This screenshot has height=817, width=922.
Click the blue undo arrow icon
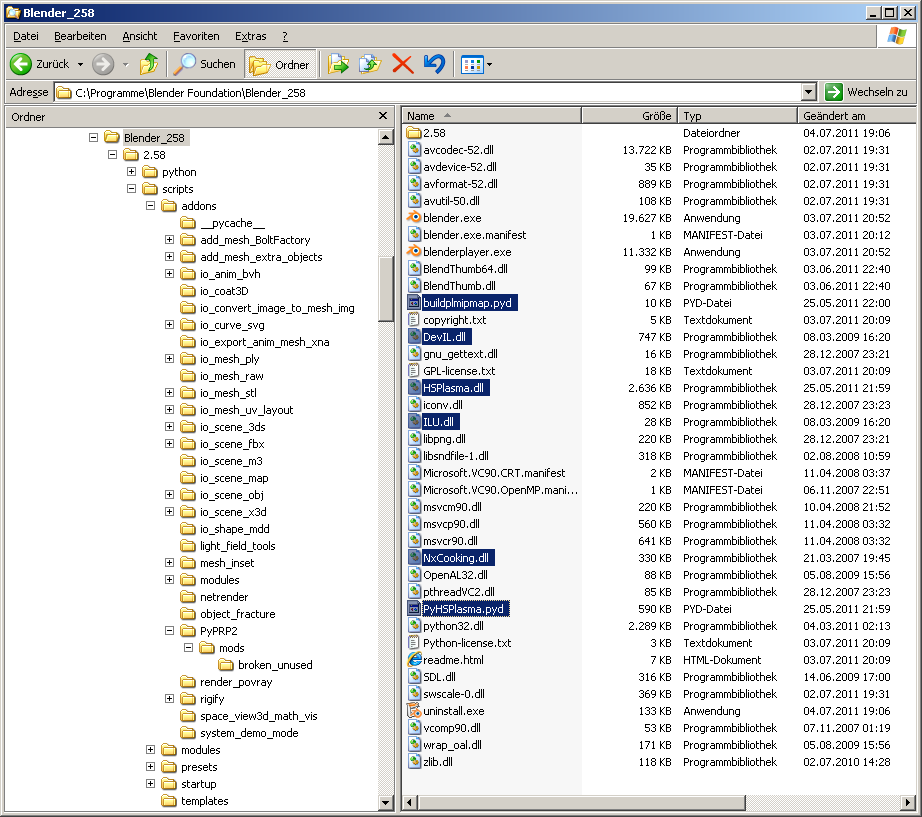tap(435, 64)
